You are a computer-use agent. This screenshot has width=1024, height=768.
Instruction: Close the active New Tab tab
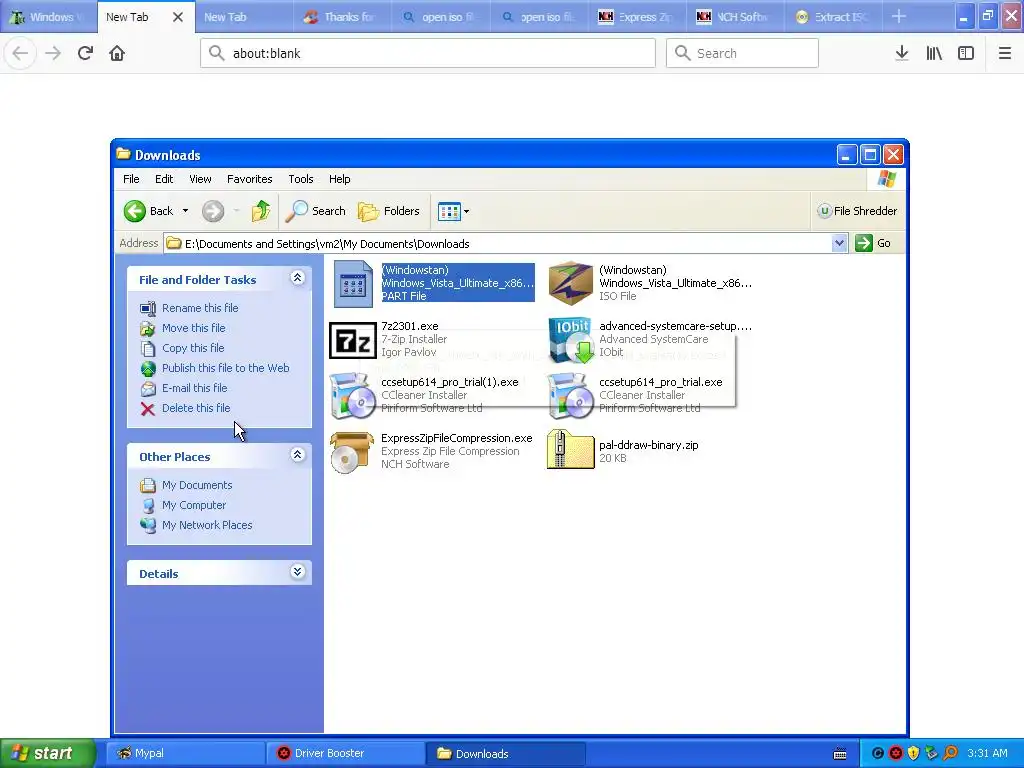coord(178,18)
